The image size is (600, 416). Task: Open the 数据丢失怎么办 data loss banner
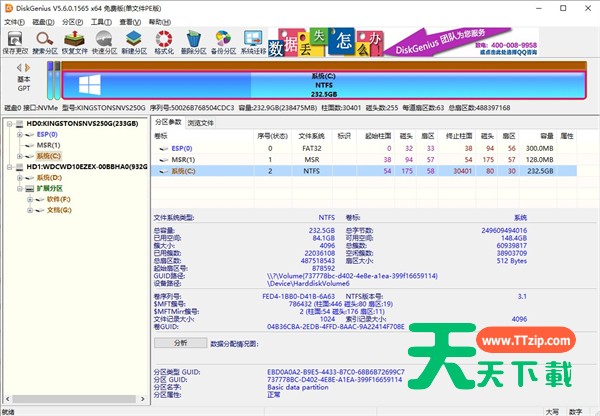coord(325,42)
